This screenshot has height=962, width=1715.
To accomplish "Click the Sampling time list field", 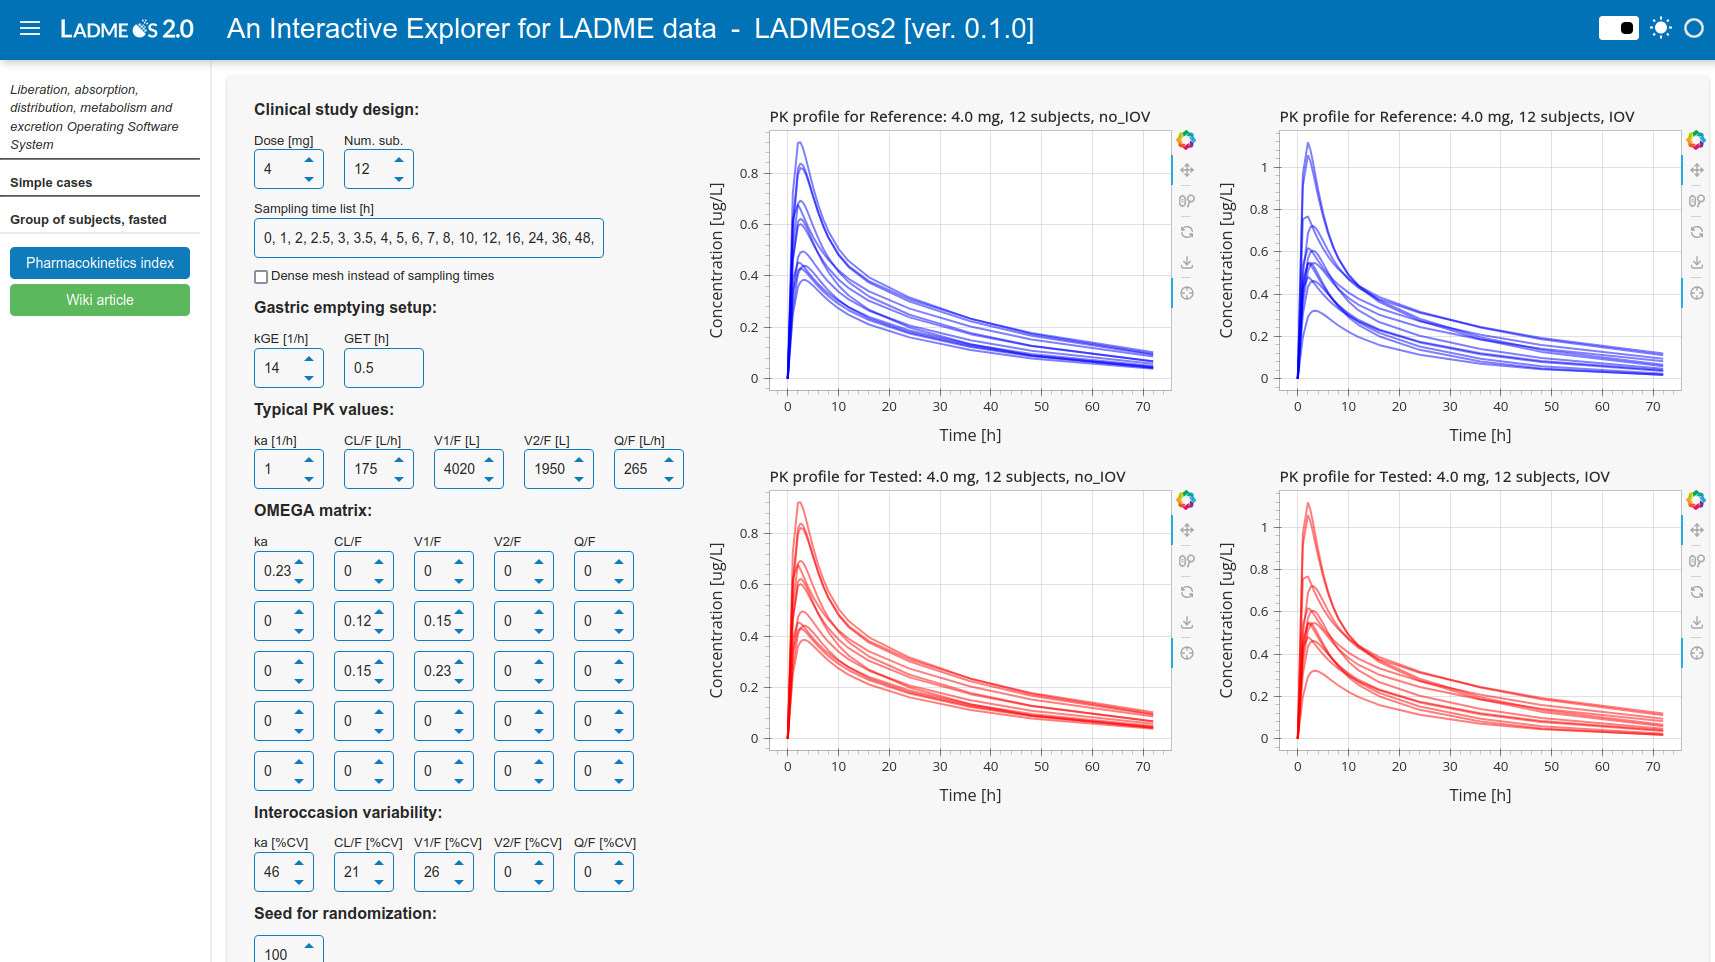I will click(x=428, y=238).
